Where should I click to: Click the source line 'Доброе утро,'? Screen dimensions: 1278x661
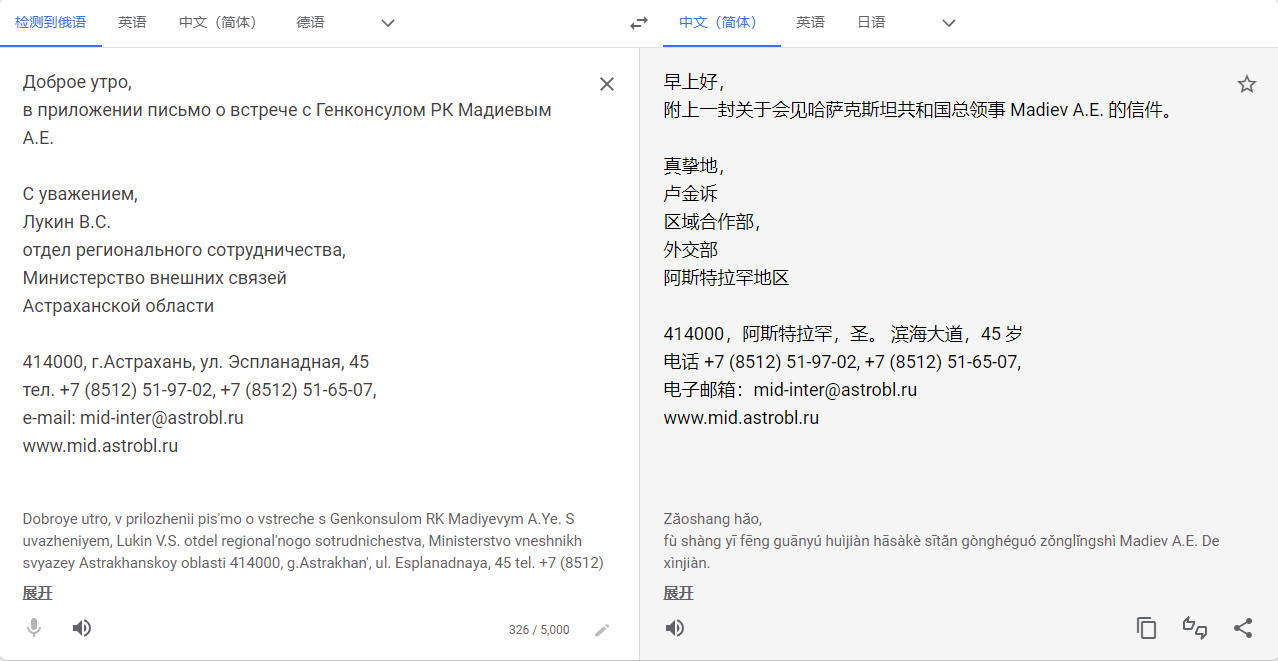[77, 82]
